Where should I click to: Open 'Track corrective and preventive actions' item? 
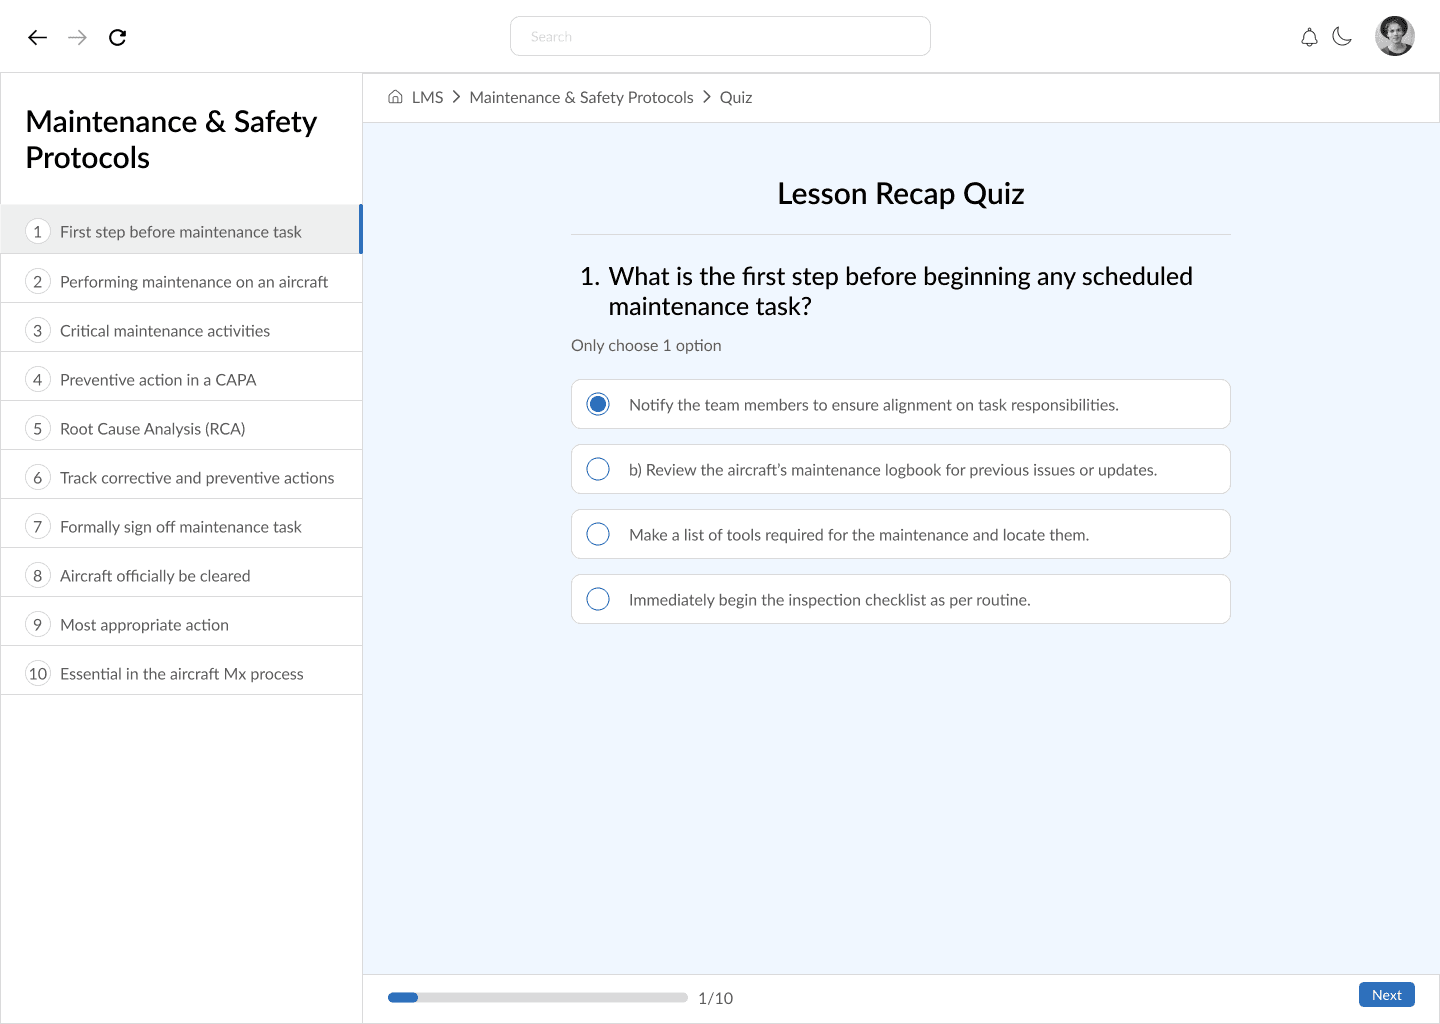181,477
